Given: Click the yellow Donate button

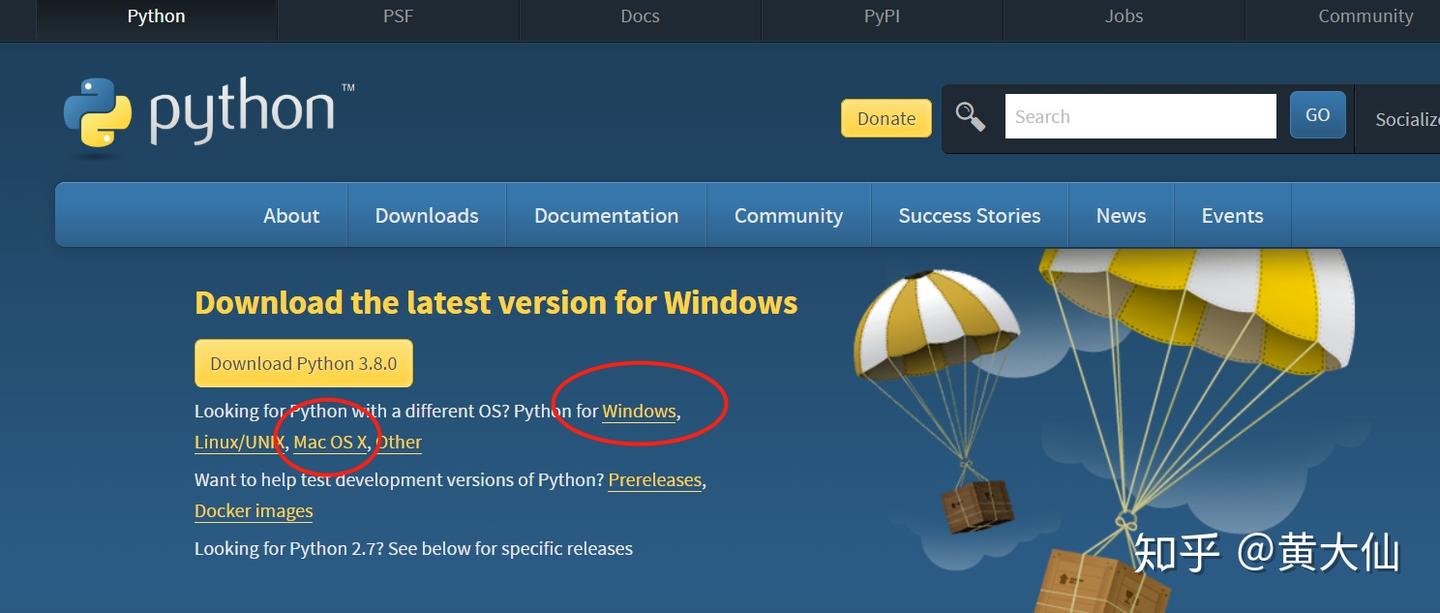Looking at the screenshot, I should tap(886, 118).
